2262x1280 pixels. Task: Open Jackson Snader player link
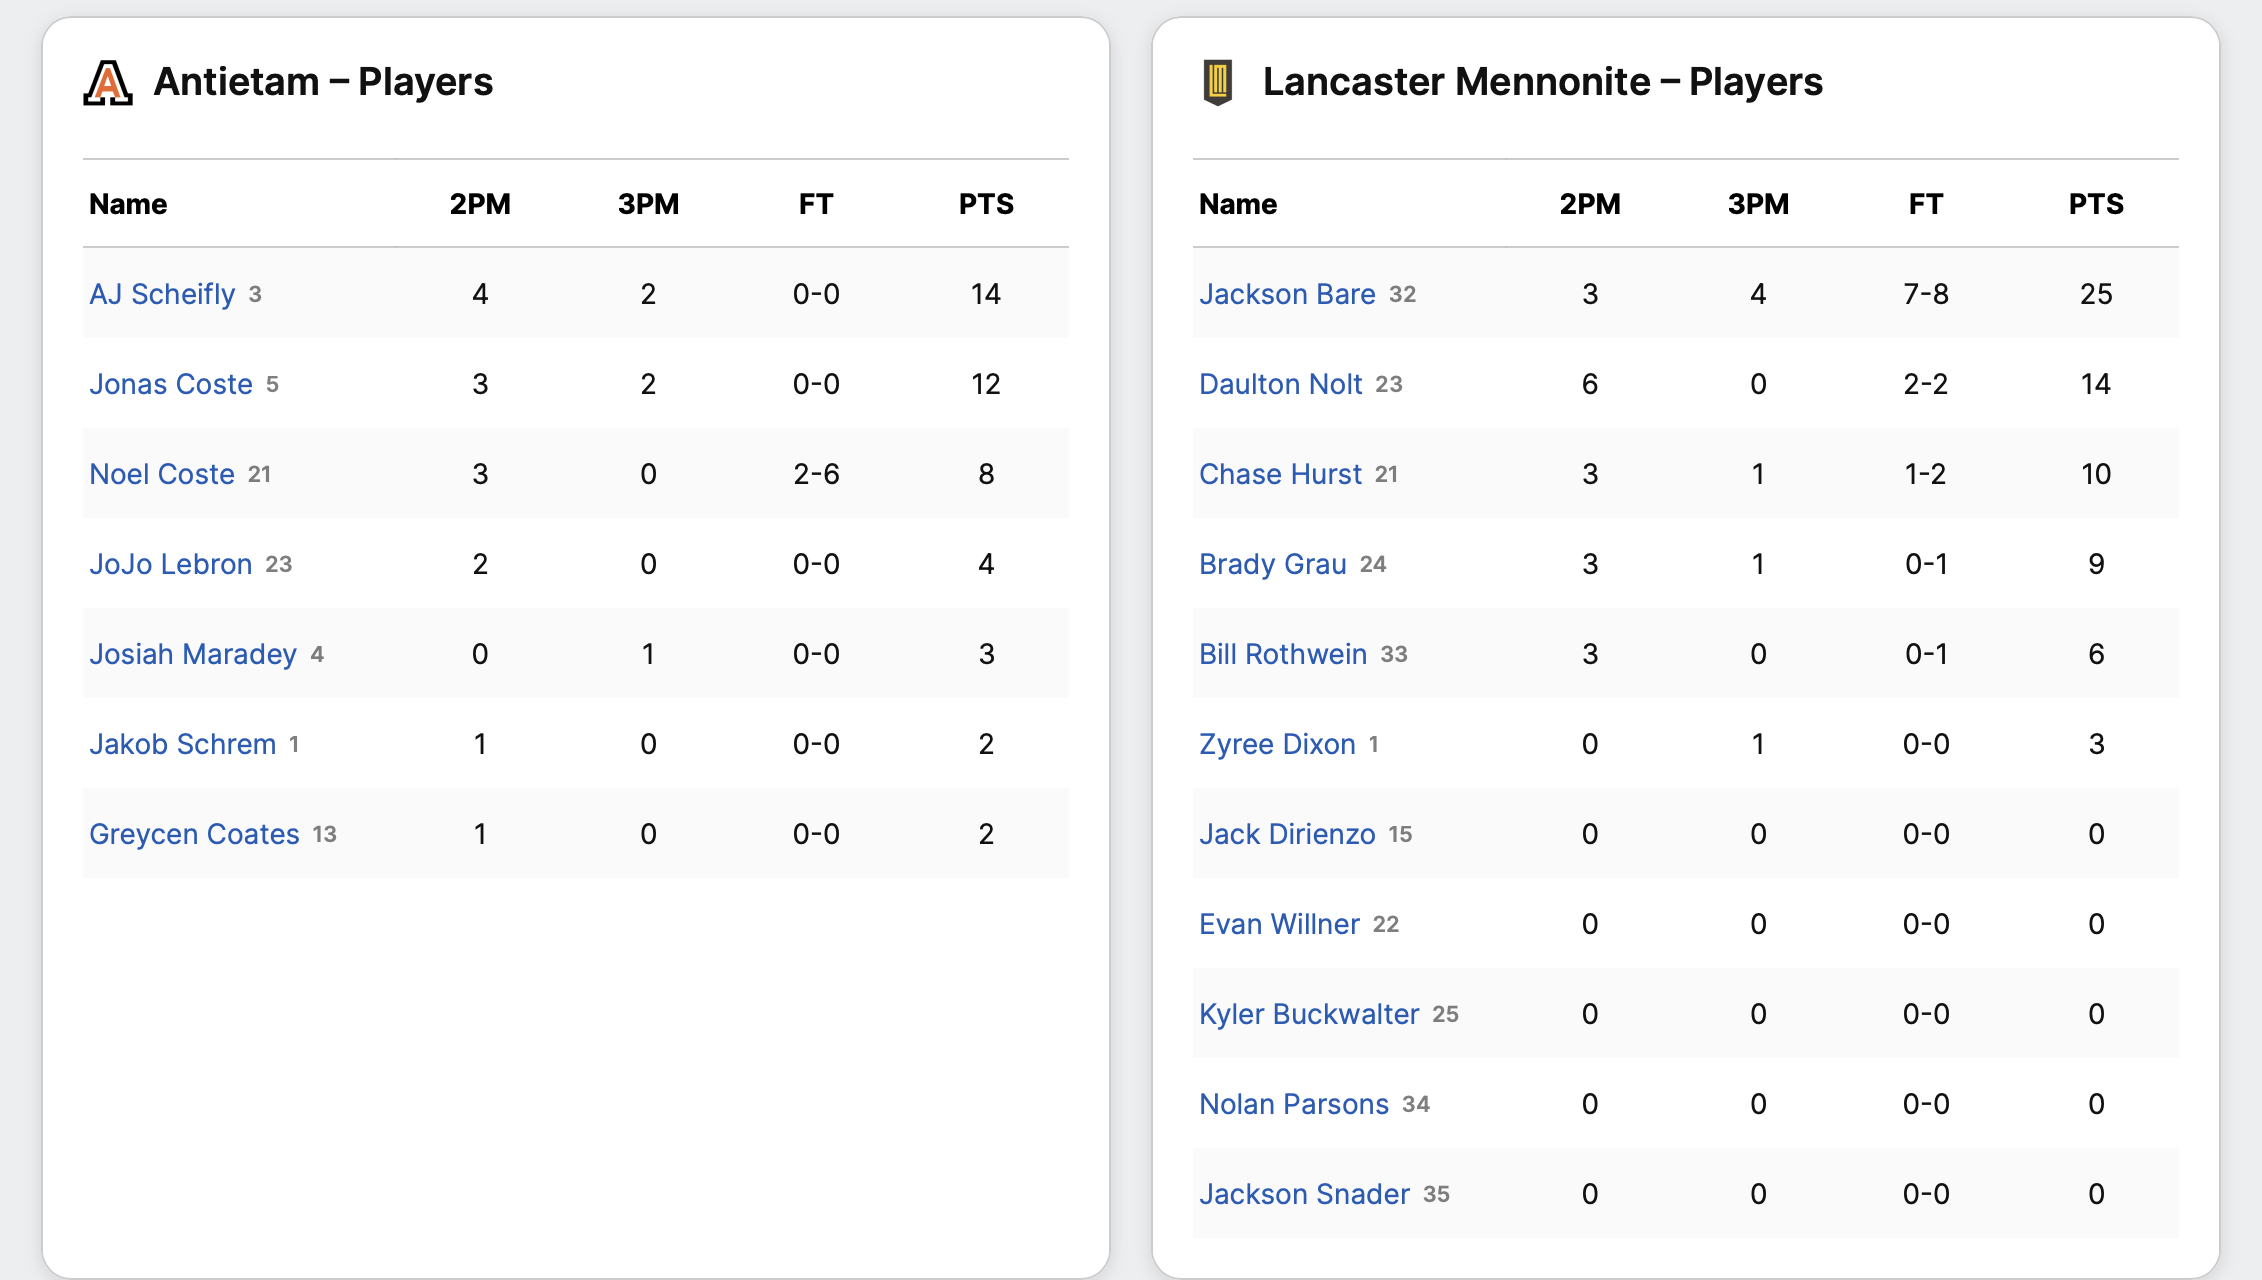1304,1194
